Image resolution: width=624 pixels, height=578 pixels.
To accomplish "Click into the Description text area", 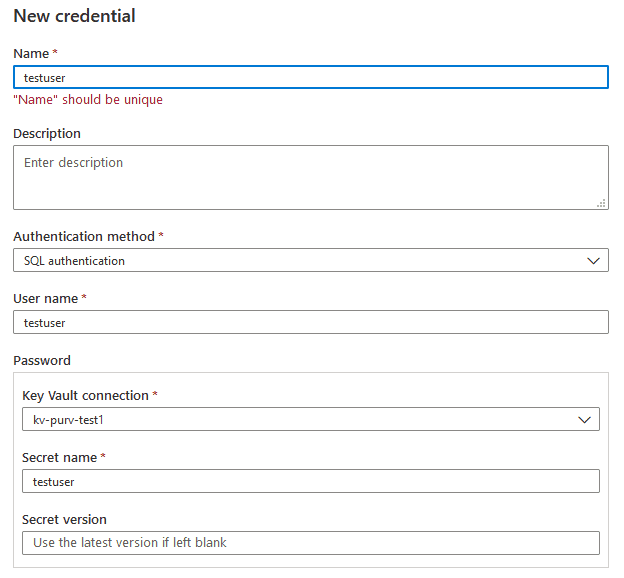I will [x=310, y=177].
